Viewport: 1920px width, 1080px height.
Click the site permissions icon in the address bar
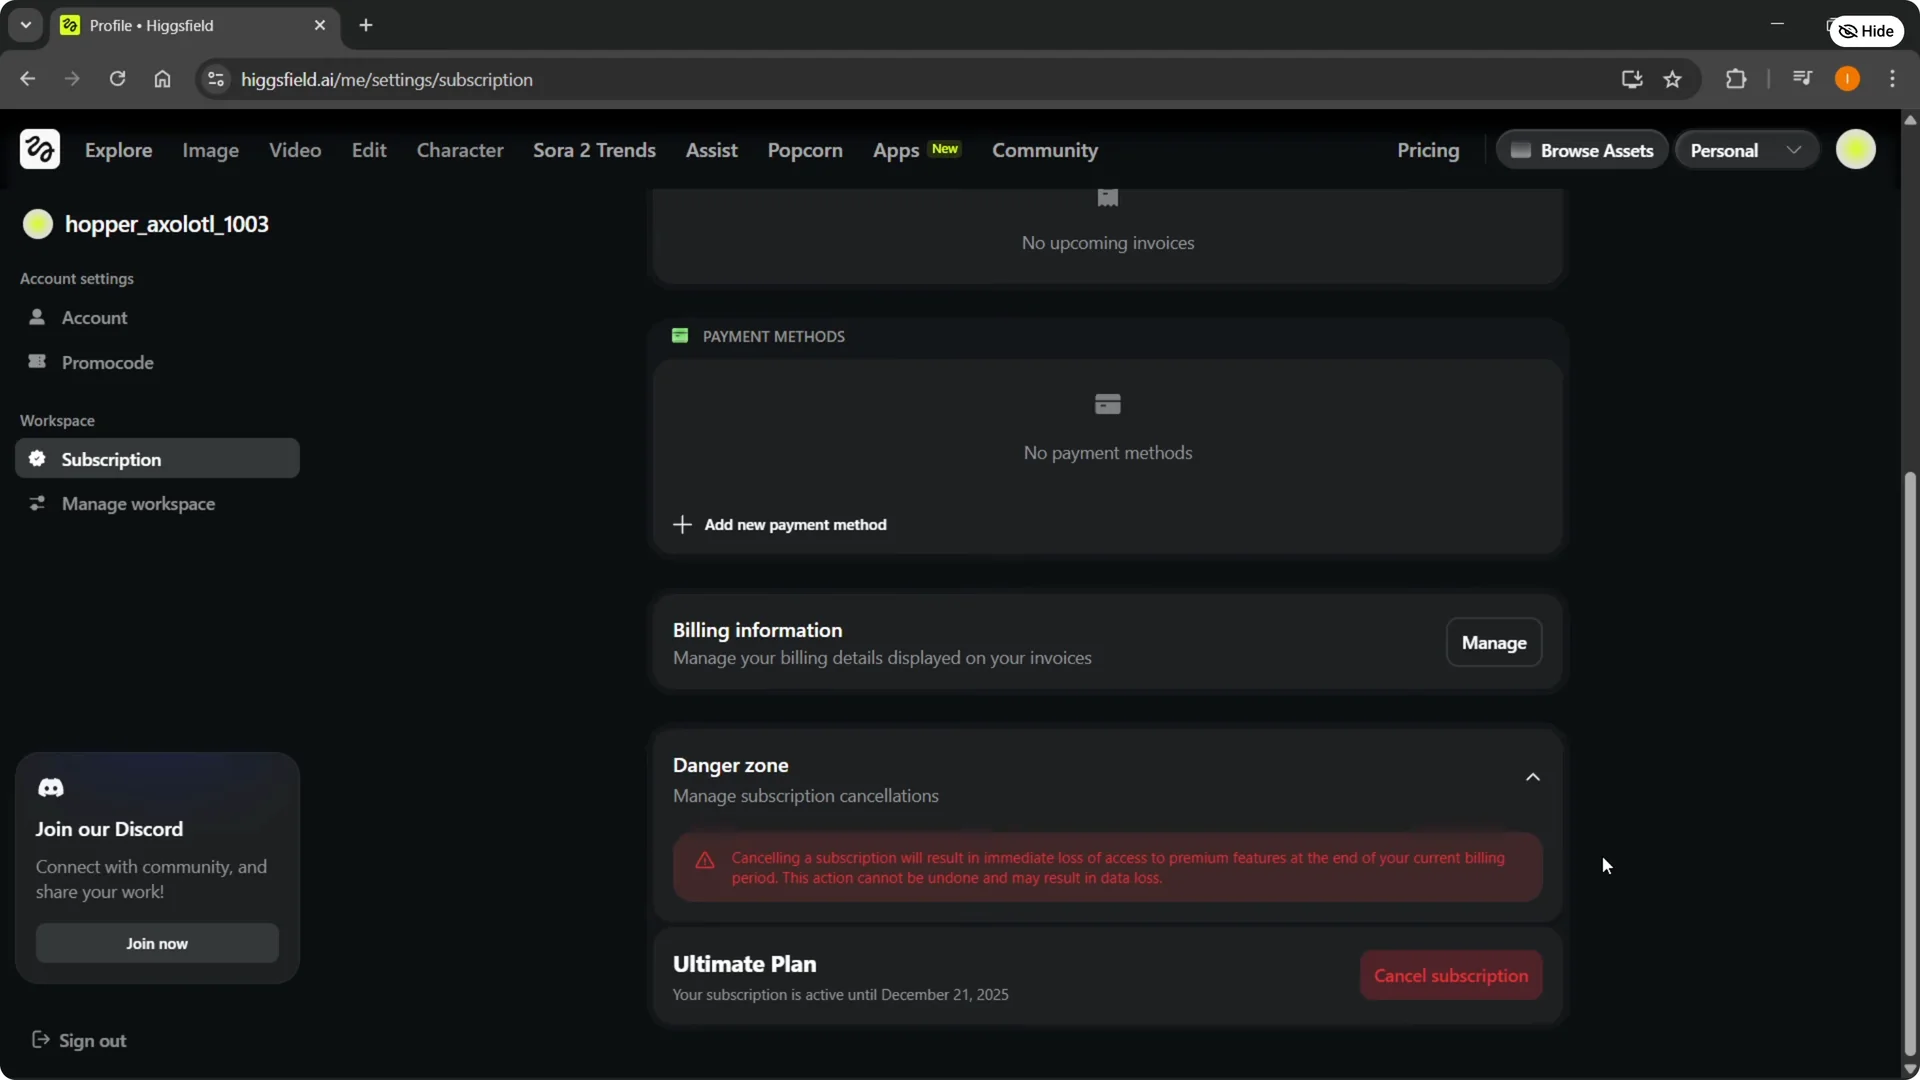click(215, 79)
